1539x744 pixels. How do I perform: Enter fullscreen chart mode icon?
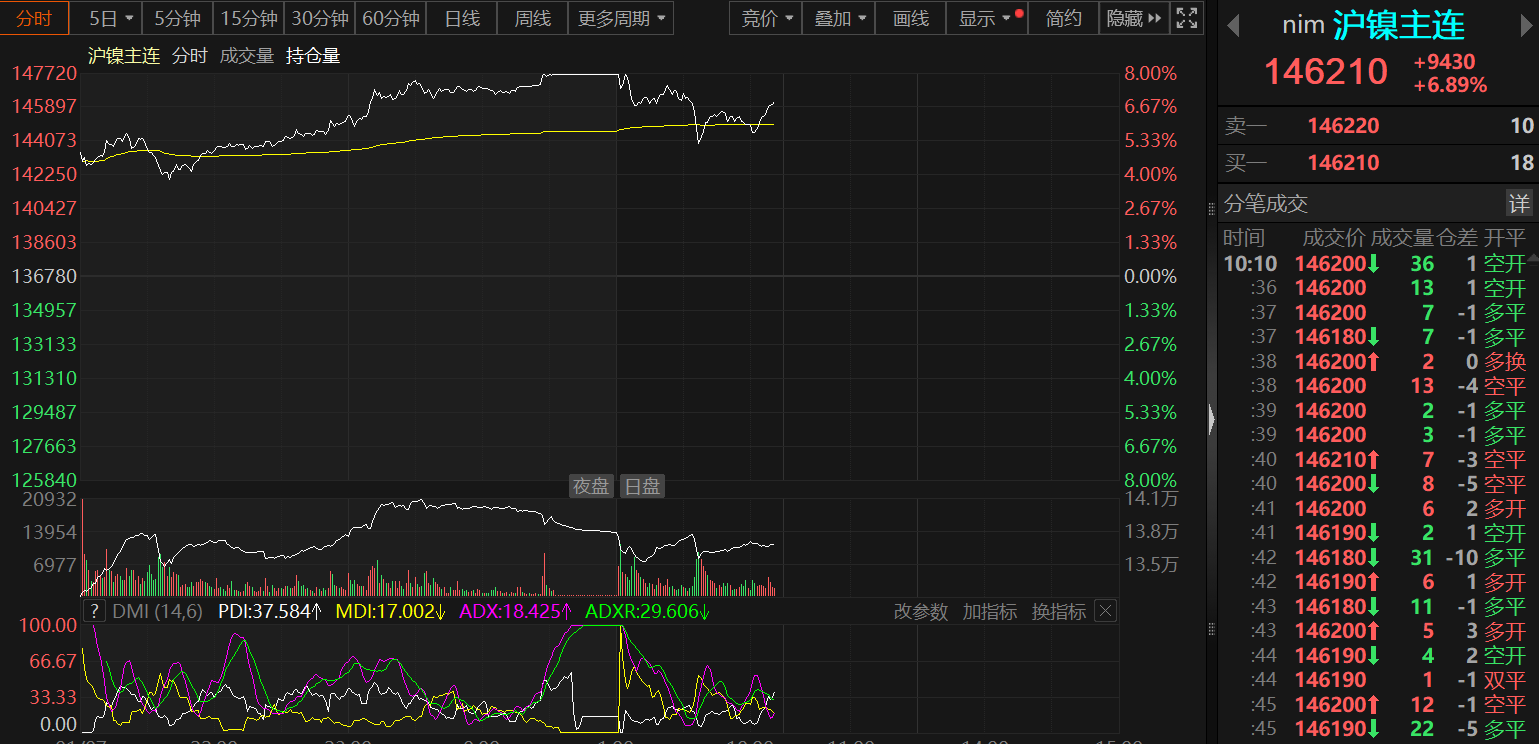[1187, 18]
